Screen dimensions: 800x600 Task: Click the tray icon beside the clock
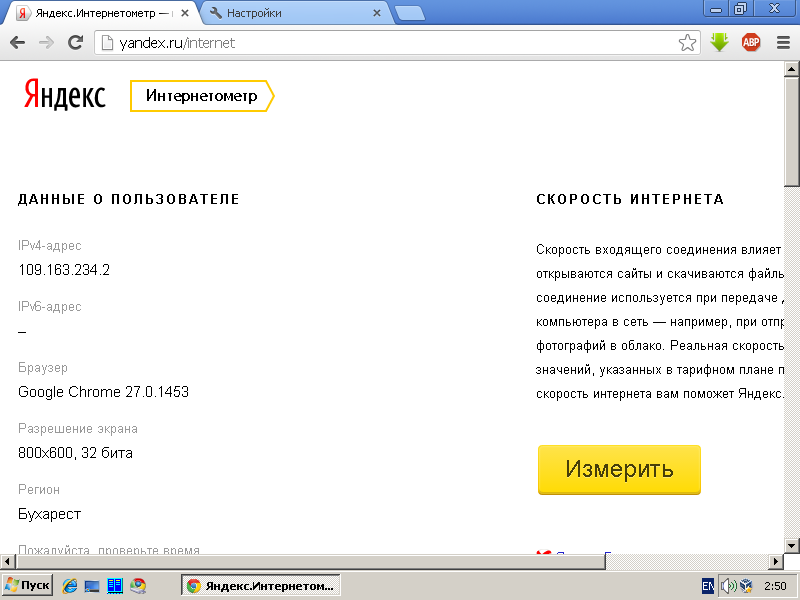746,586
